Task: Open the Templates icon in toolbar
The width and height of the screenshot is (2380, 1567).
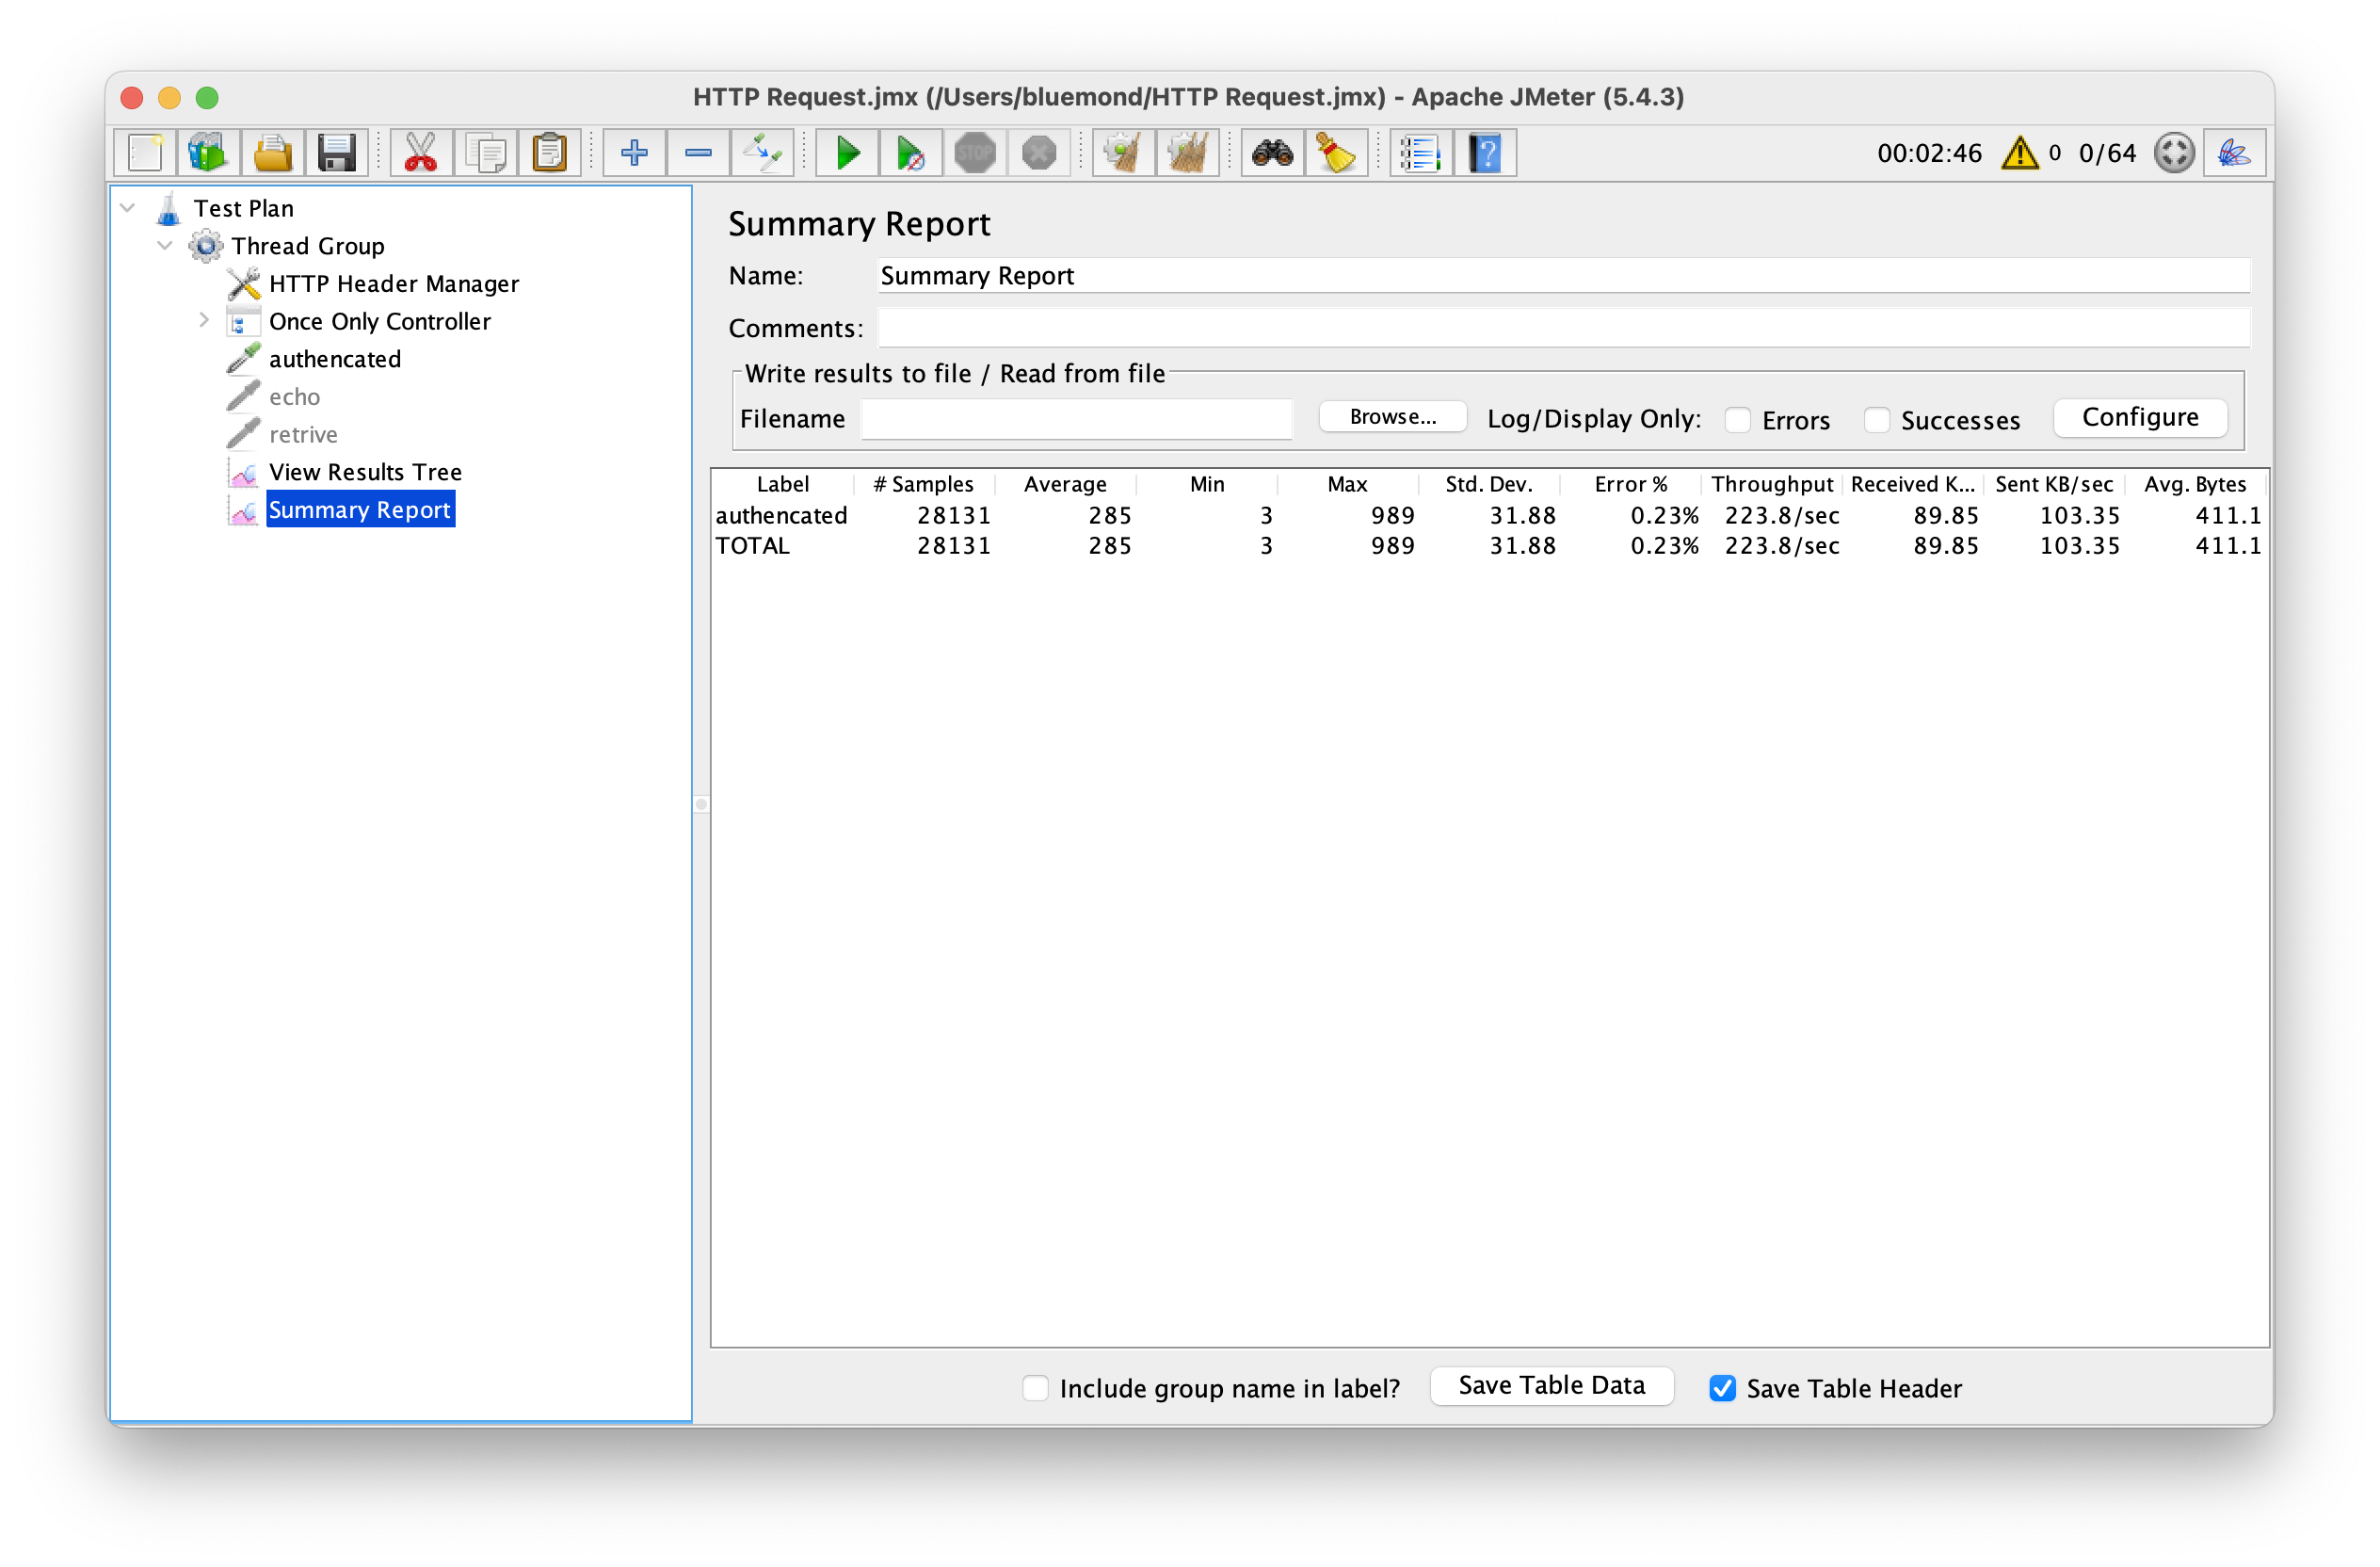Action: pos(208,153)
